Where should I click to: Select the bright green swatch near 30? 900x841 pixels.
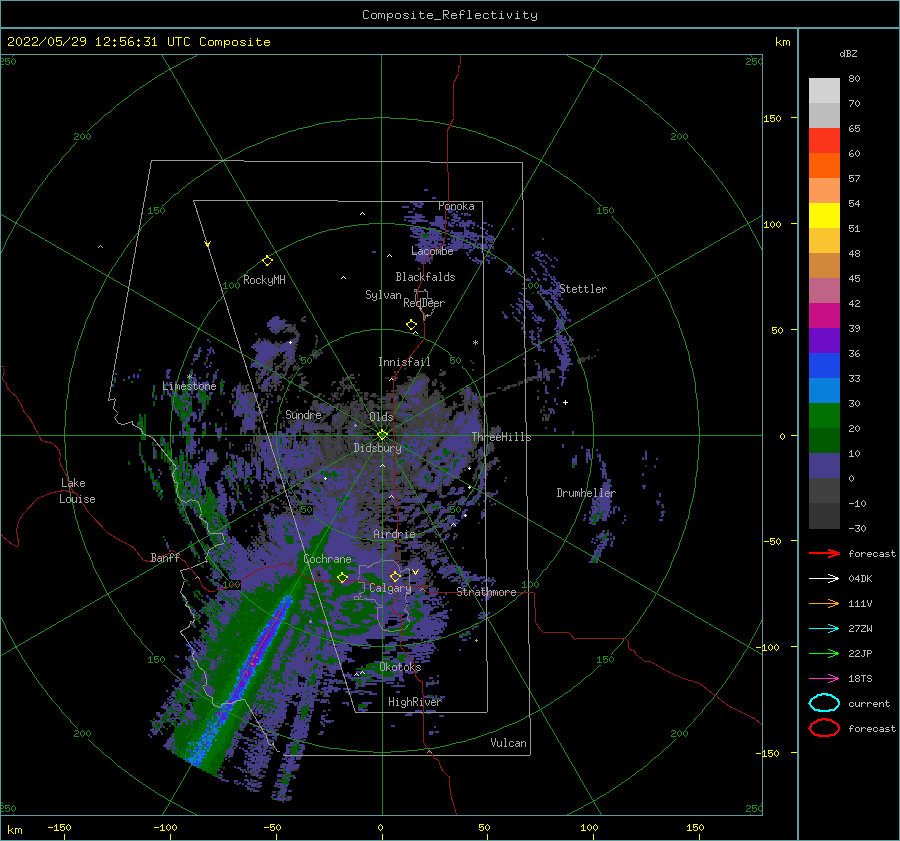pos(824,416)
